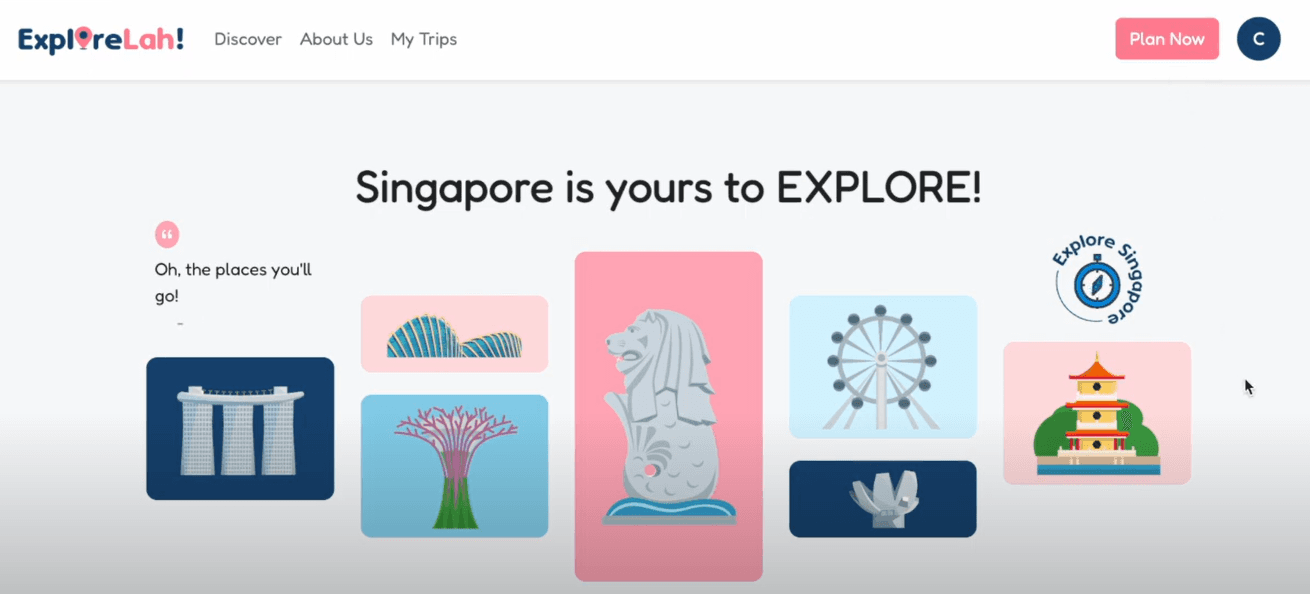Go to About Us
Viewport: 1310px width, 594px height.
336,39
